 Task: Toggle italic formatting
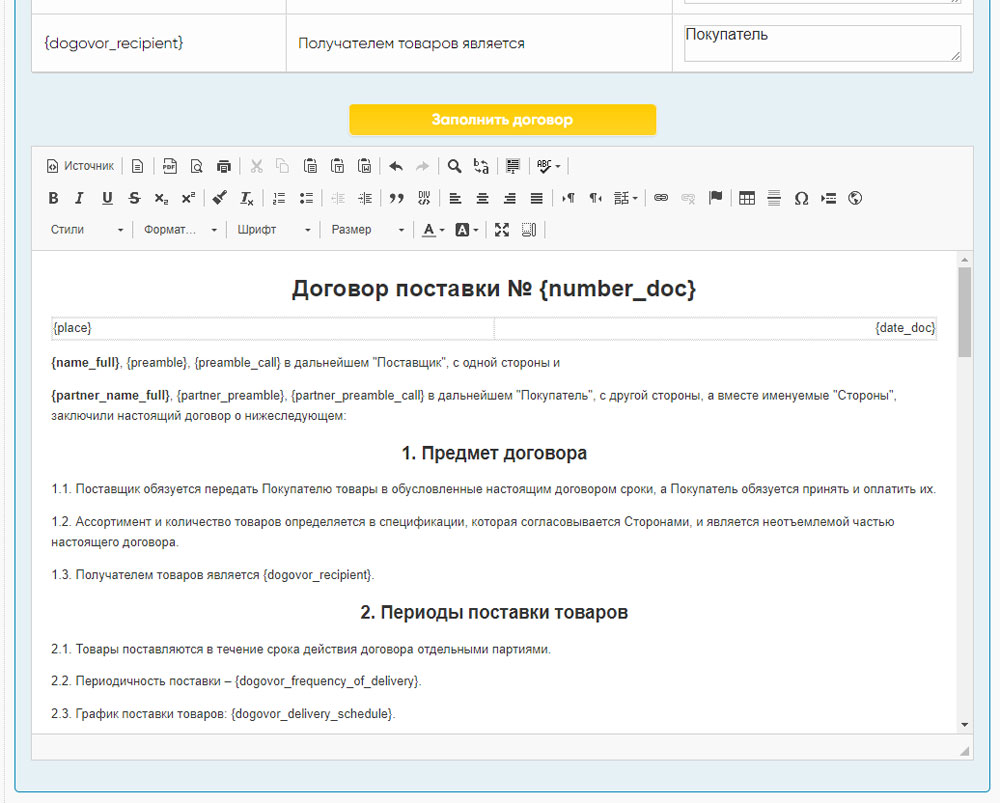(x=80, y=198)
